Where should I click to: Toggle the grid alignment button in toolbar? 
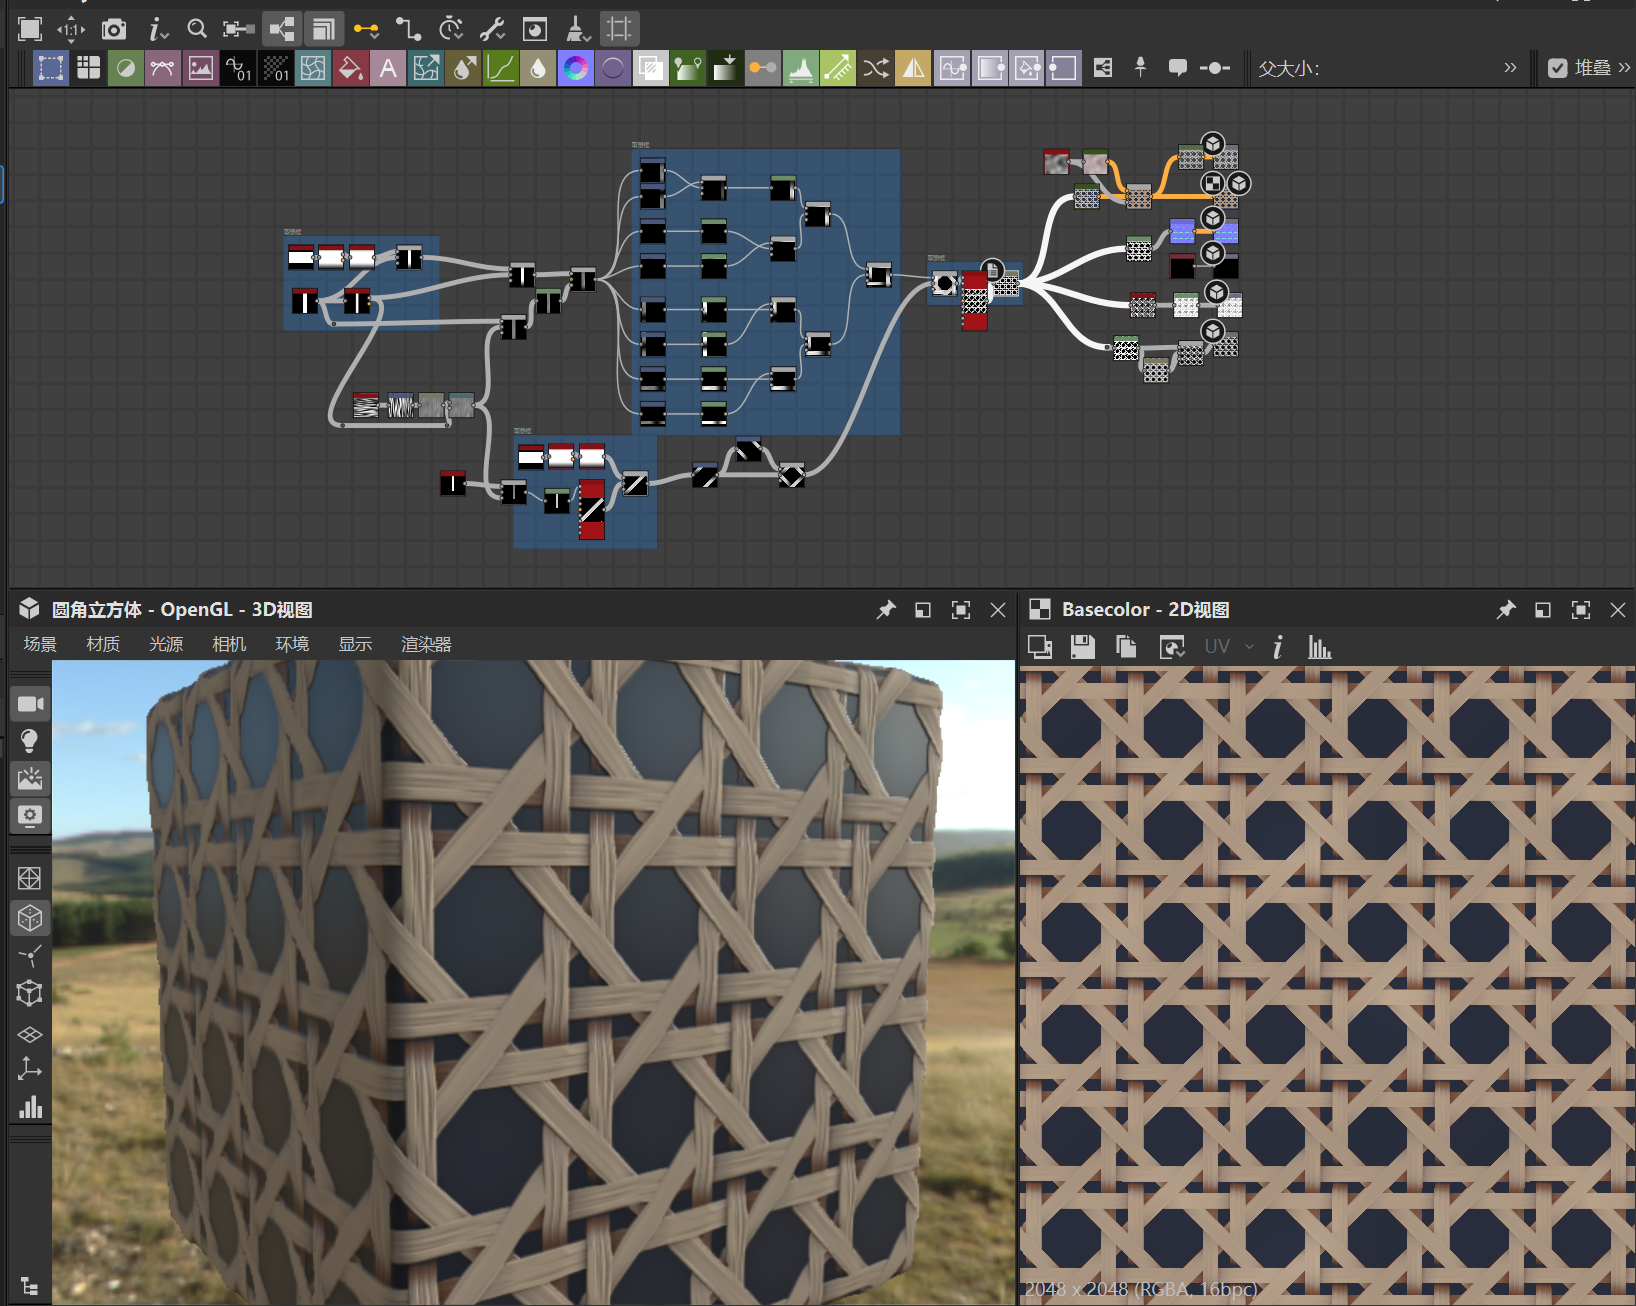pos(619,29)
